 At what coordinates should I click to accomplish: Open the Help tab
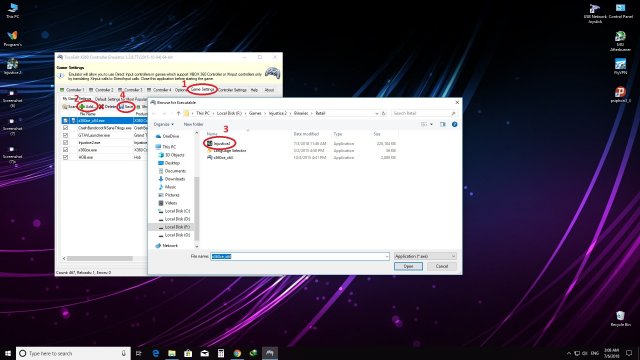[254, 90]
